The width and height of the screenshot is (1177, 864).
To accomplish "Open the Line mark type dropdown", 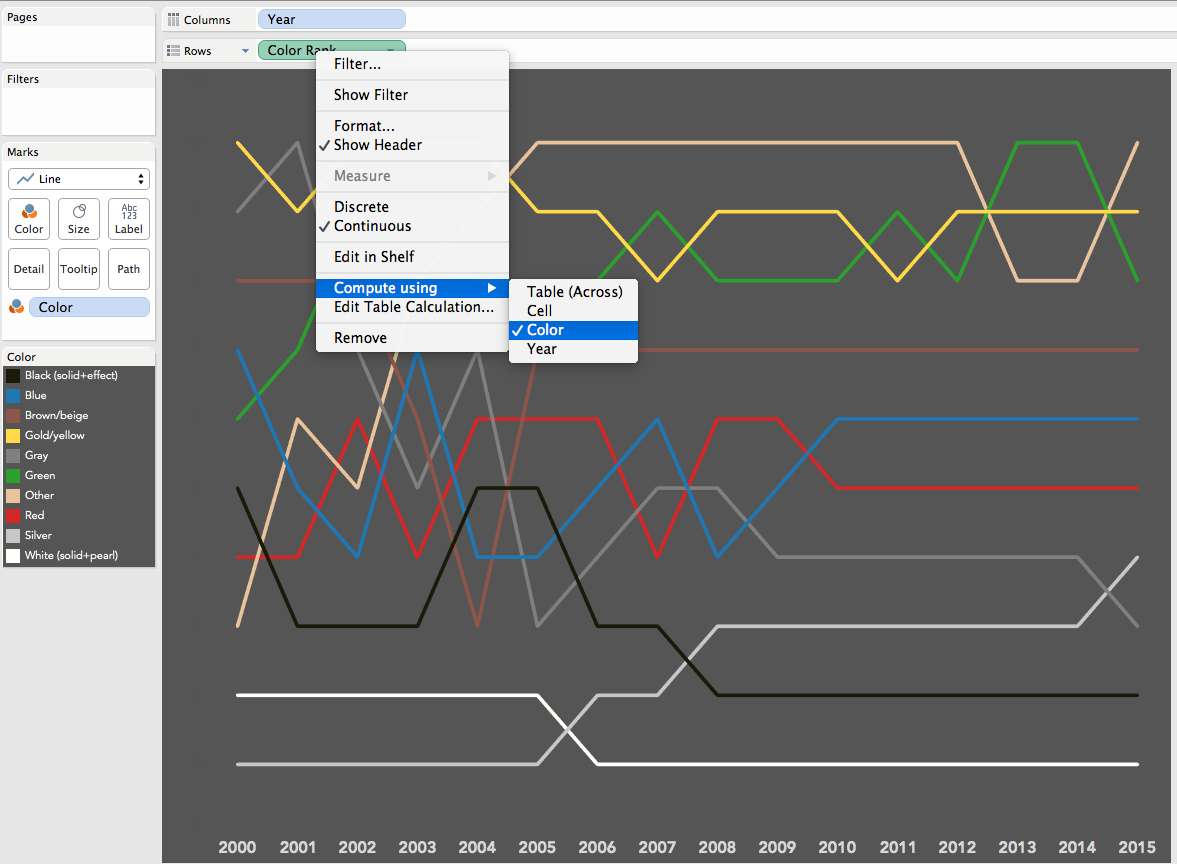I will click(x=79, y=179).
